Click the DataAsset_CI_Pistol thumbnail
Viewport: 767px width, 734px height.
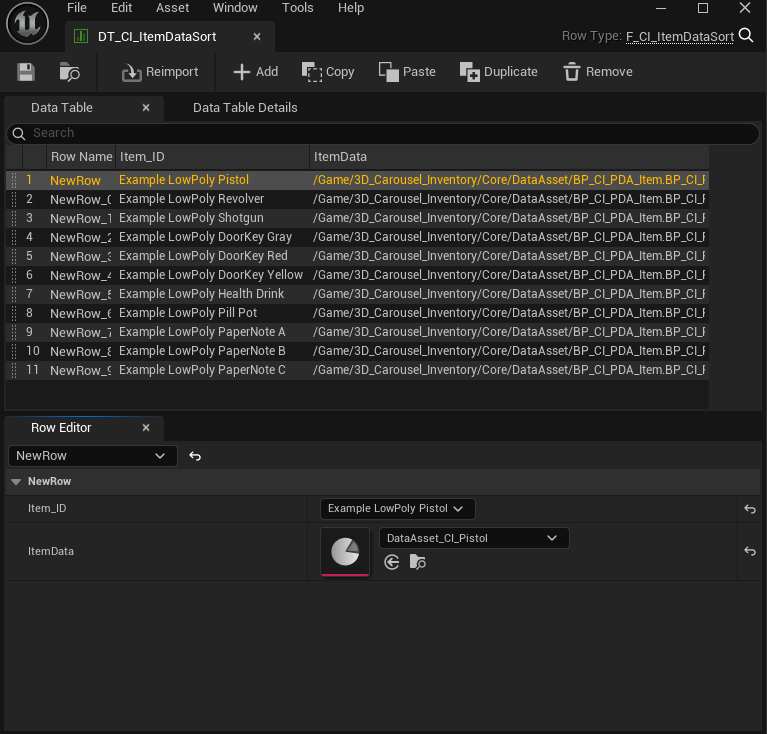(345, 552)
